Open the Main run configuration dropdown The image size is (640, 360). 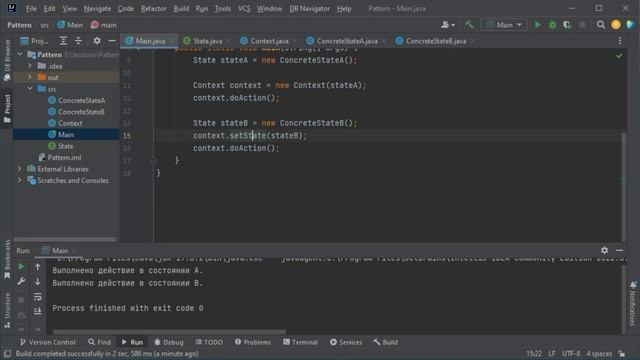click(504, 25)
